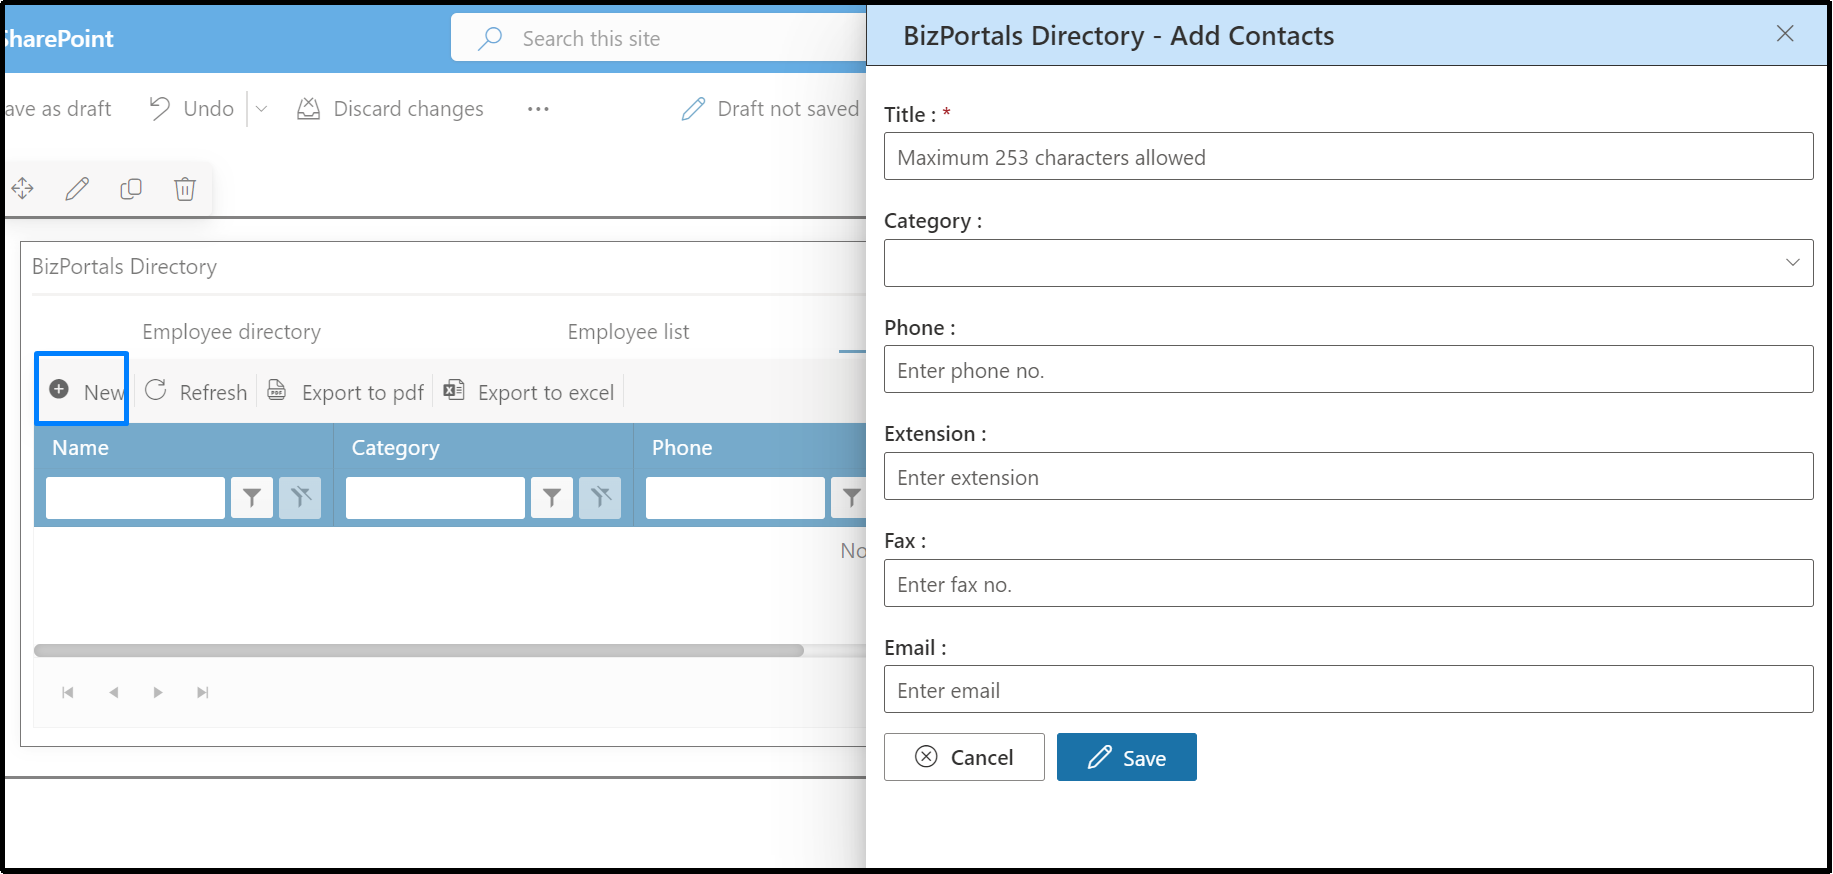Viewport: 1833px width, 874px height.
Task: Click the Fax input field
Action: click(x=1348, y=584)
